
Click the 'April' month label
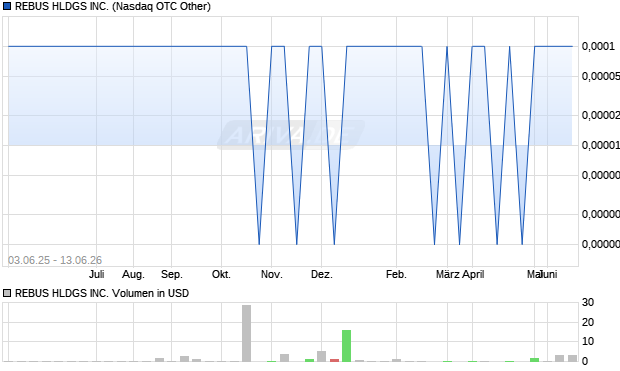(473, 274)
